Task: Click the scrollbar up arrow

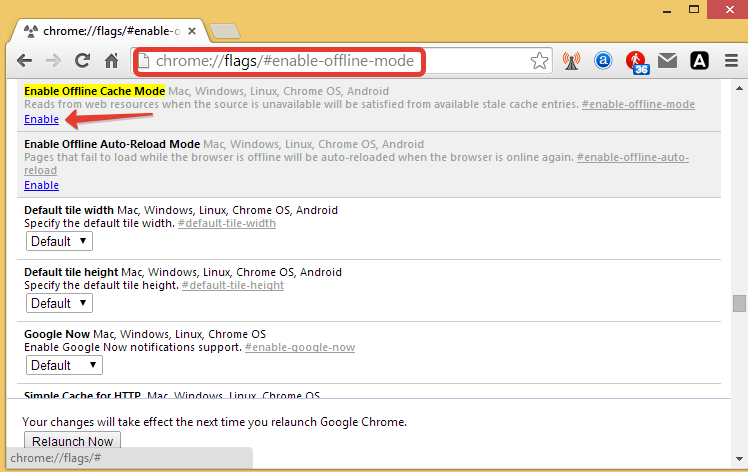Action: click(x=739, y=88)
